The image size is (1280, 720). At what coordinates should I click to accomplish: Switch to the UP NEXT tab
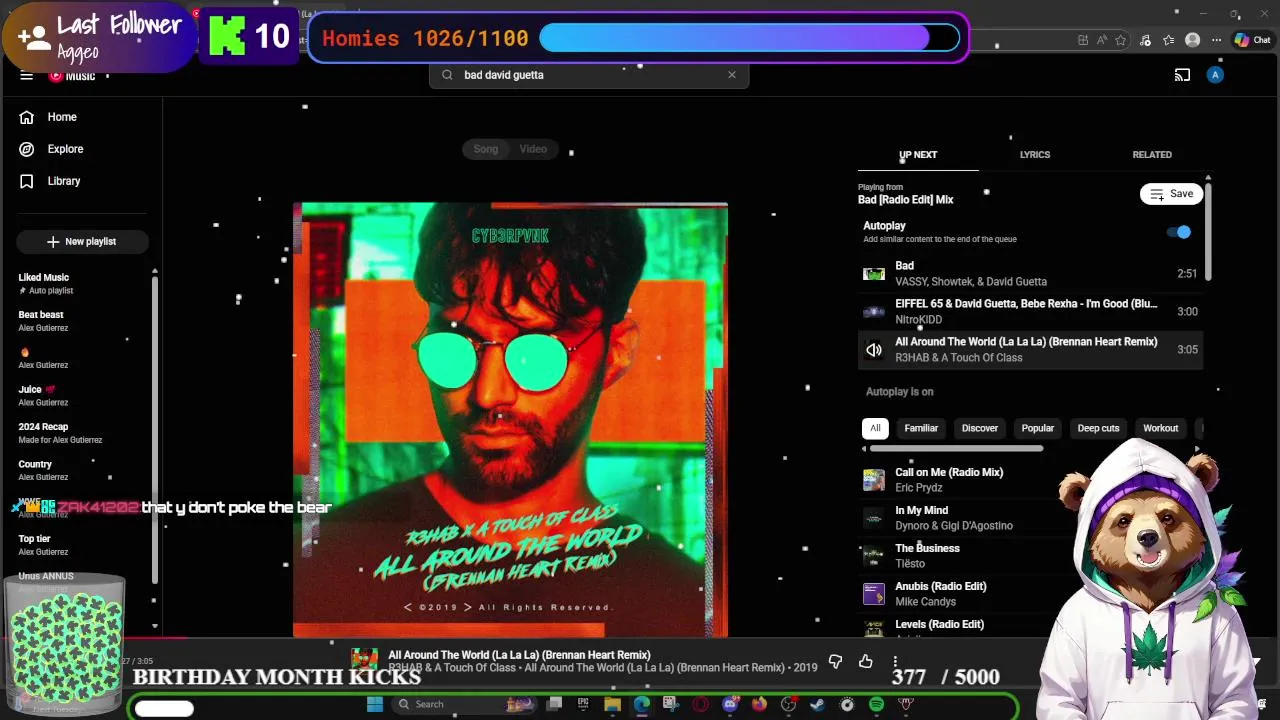[918, 155]
